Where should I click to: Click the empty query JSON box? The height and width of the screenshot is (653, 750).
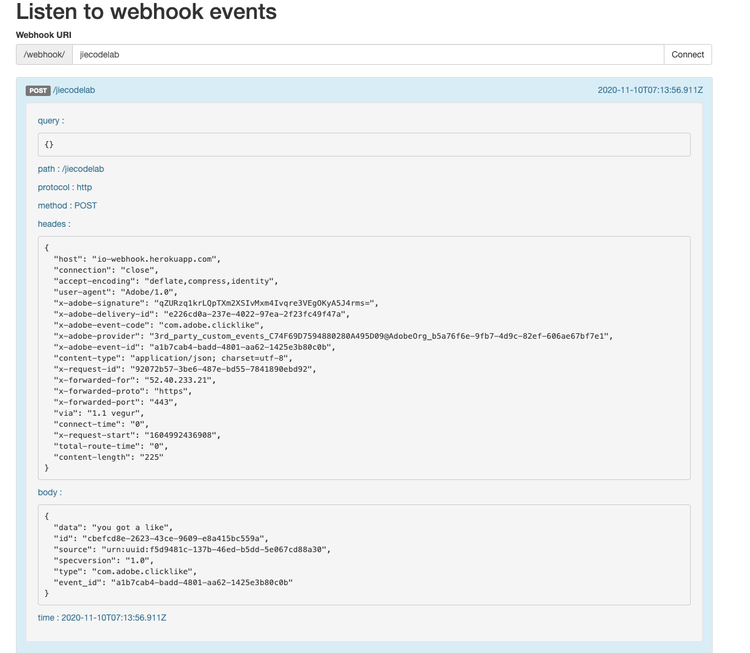pyautogui.click(x=364, y=145)
